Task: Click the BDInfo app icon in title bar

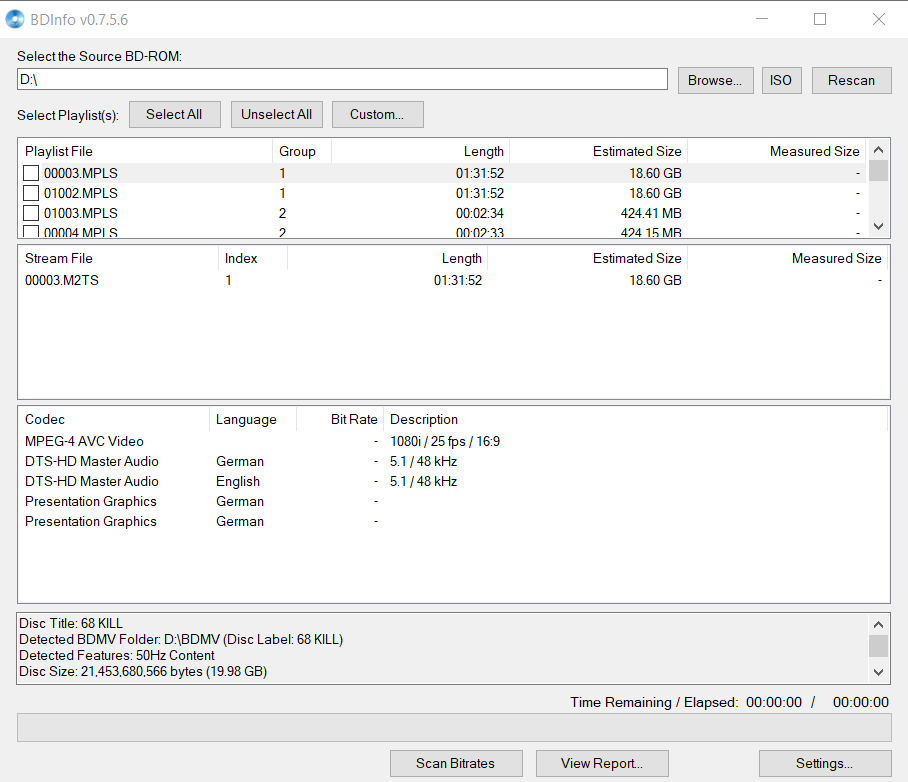Action: [x=14, y=19]
